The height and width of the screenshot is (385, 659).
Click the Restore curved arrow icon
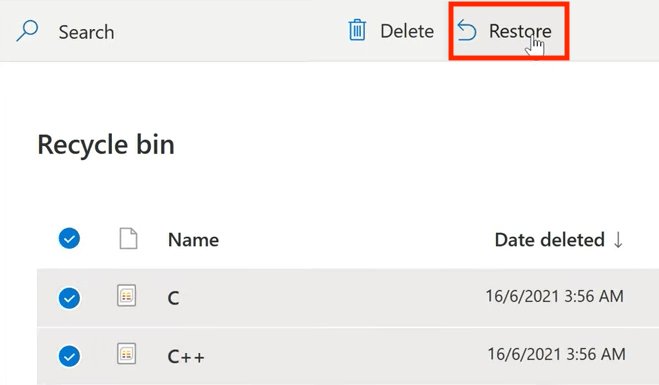(x=467, y=31)
